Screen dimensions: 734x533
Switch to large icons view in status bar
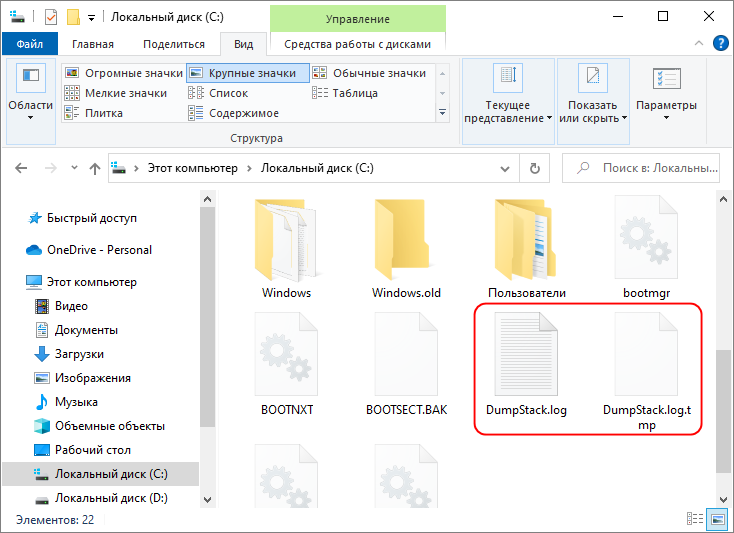(x=717, y=518)
